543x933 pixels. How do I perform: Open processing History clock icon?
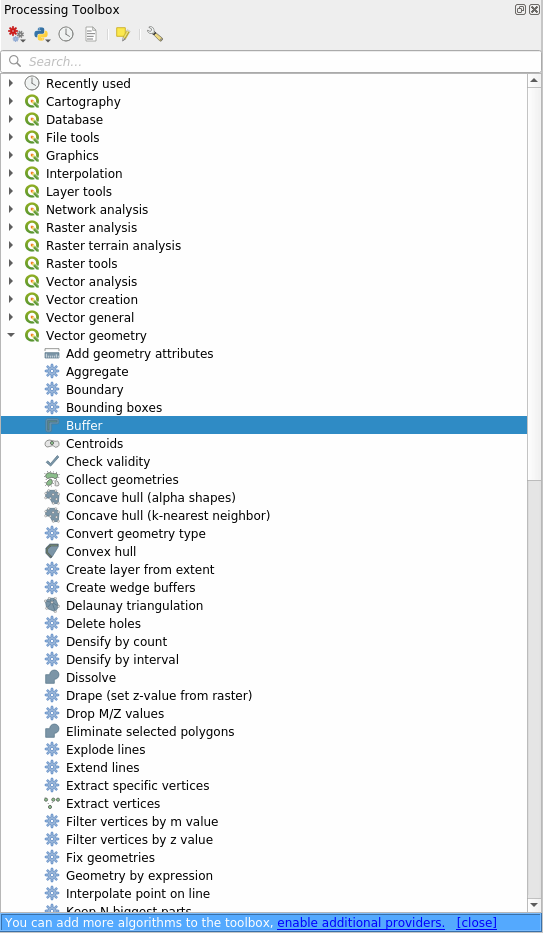click(66, 35)
